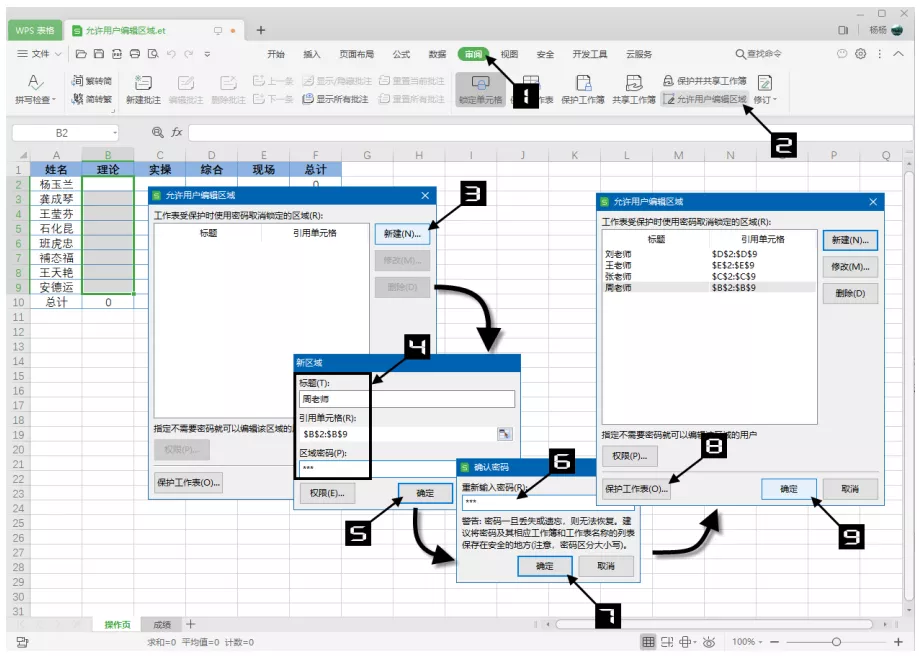Image resolution: width=919 pixels, height=656 pixels.
Task: Switch to the 数据 ribbon tab
Action: 437,54
